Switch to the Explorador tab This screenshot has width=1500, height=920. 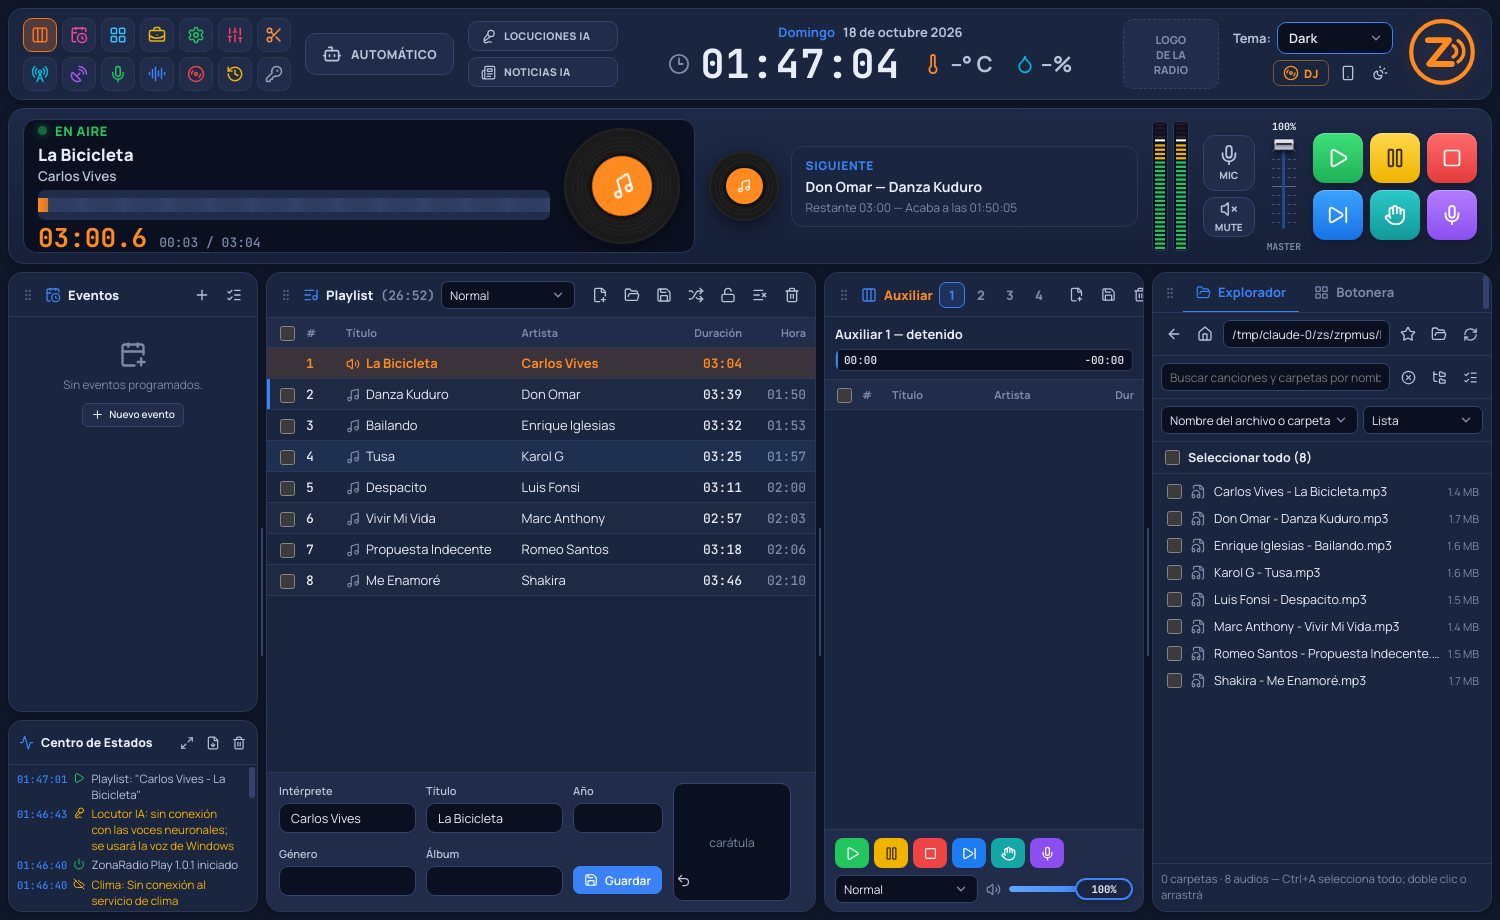[1241, 293]
